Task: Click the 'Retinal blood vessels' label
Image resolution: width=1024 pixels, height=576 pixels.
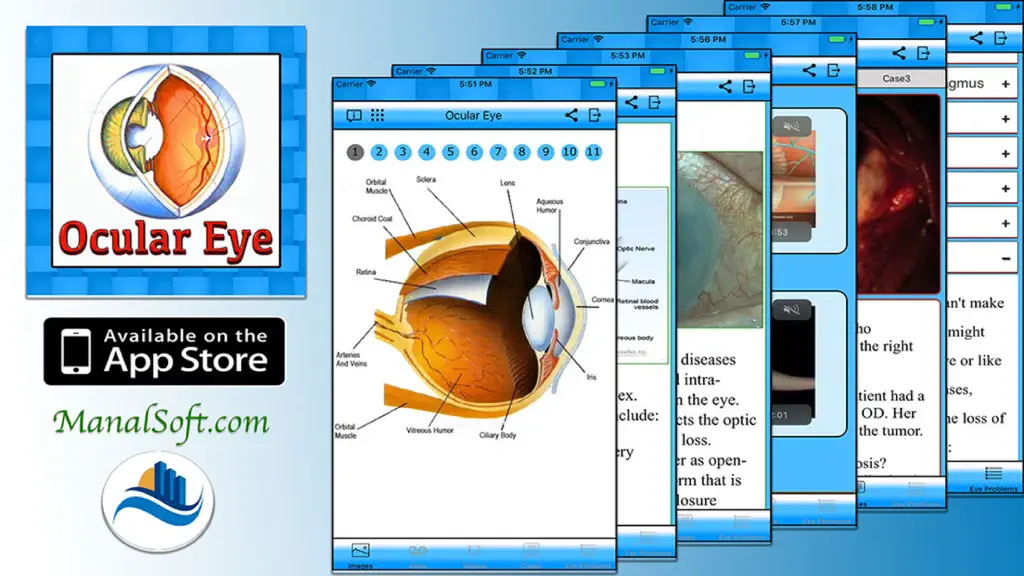Action: (x=637, y=304)
